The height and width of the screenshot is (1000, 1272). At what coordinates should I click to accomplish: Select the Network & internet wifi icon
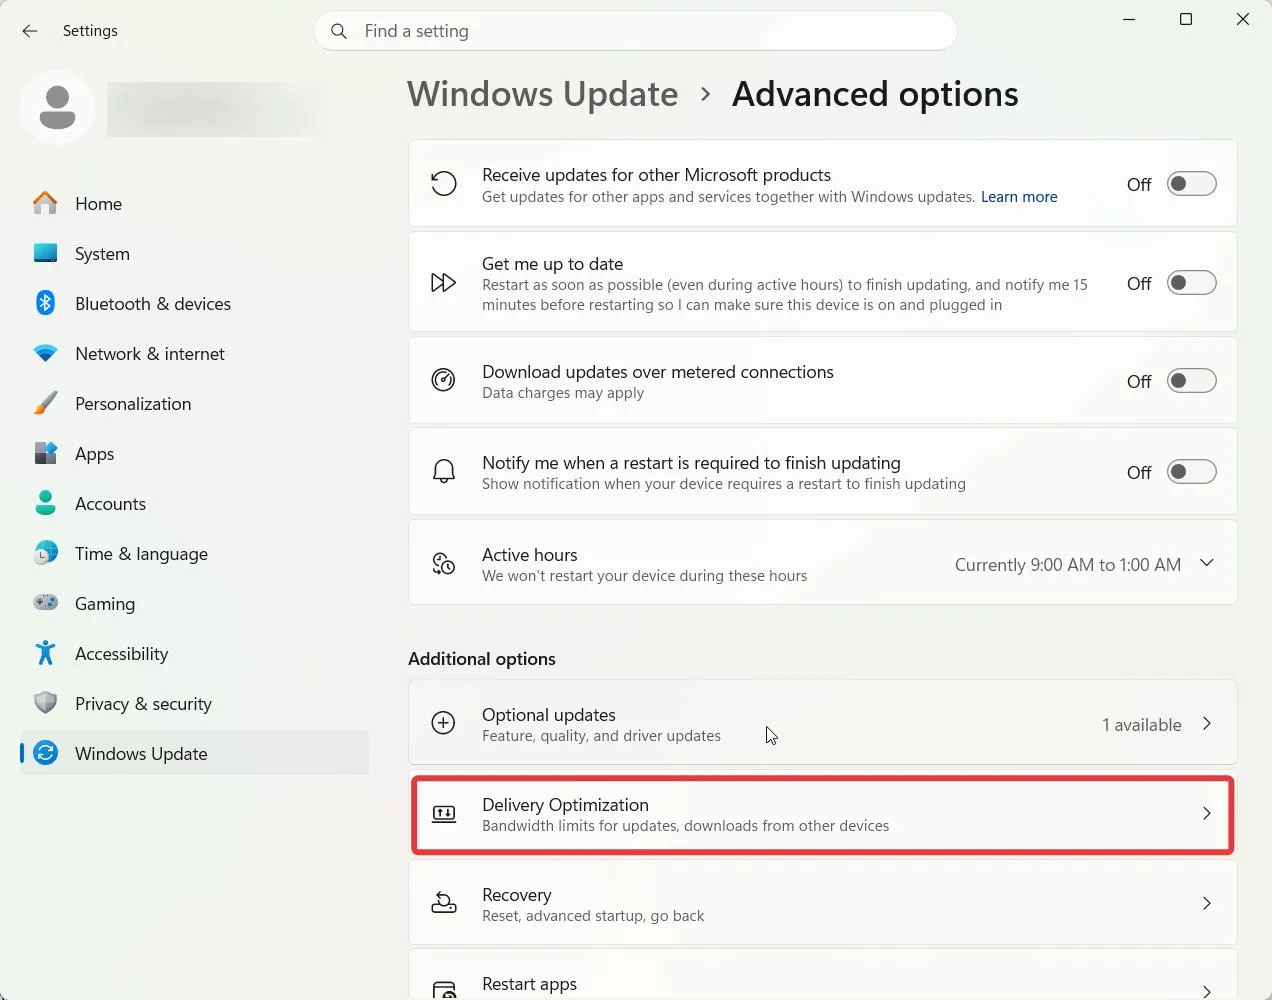tap(45, 353)
